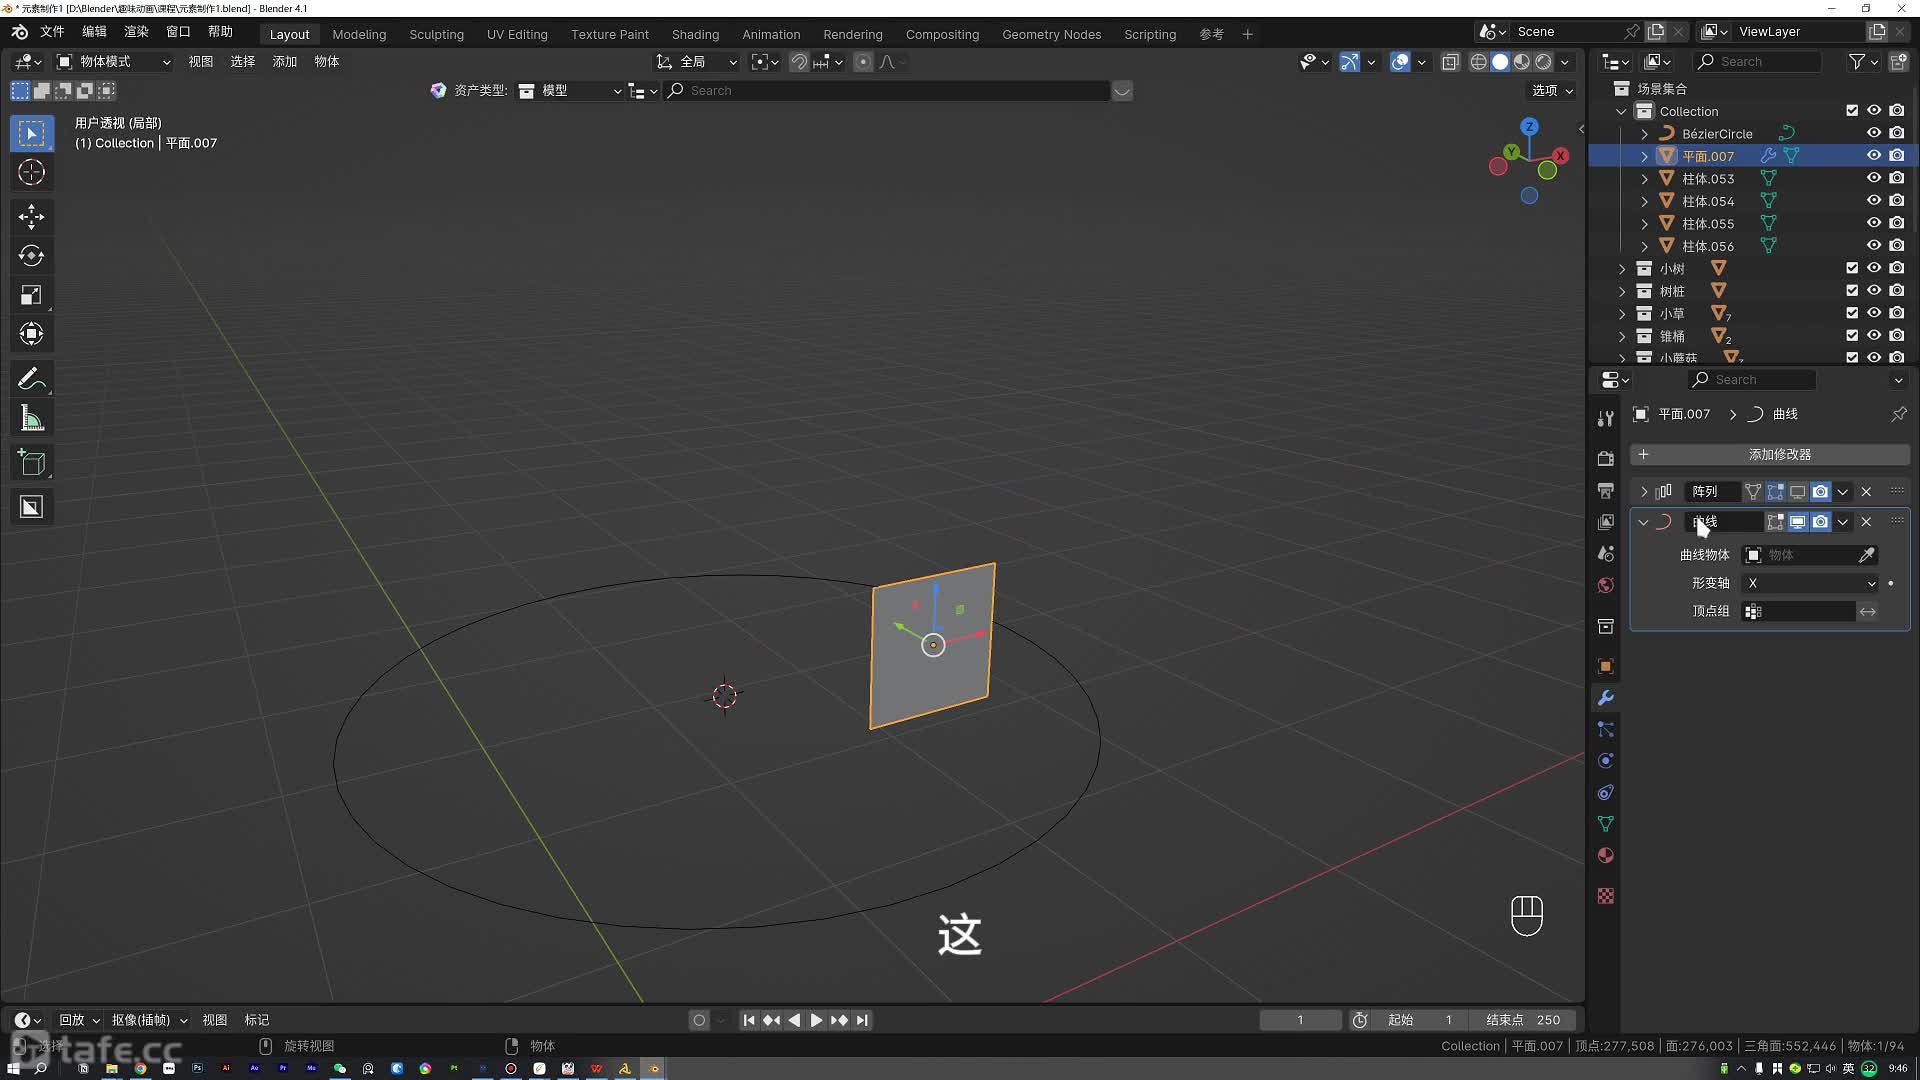Image resolution: width=1920 pixels, height=1080 pixels.
Task: Select the Add Cube tool
Action: tap(31, 463)
